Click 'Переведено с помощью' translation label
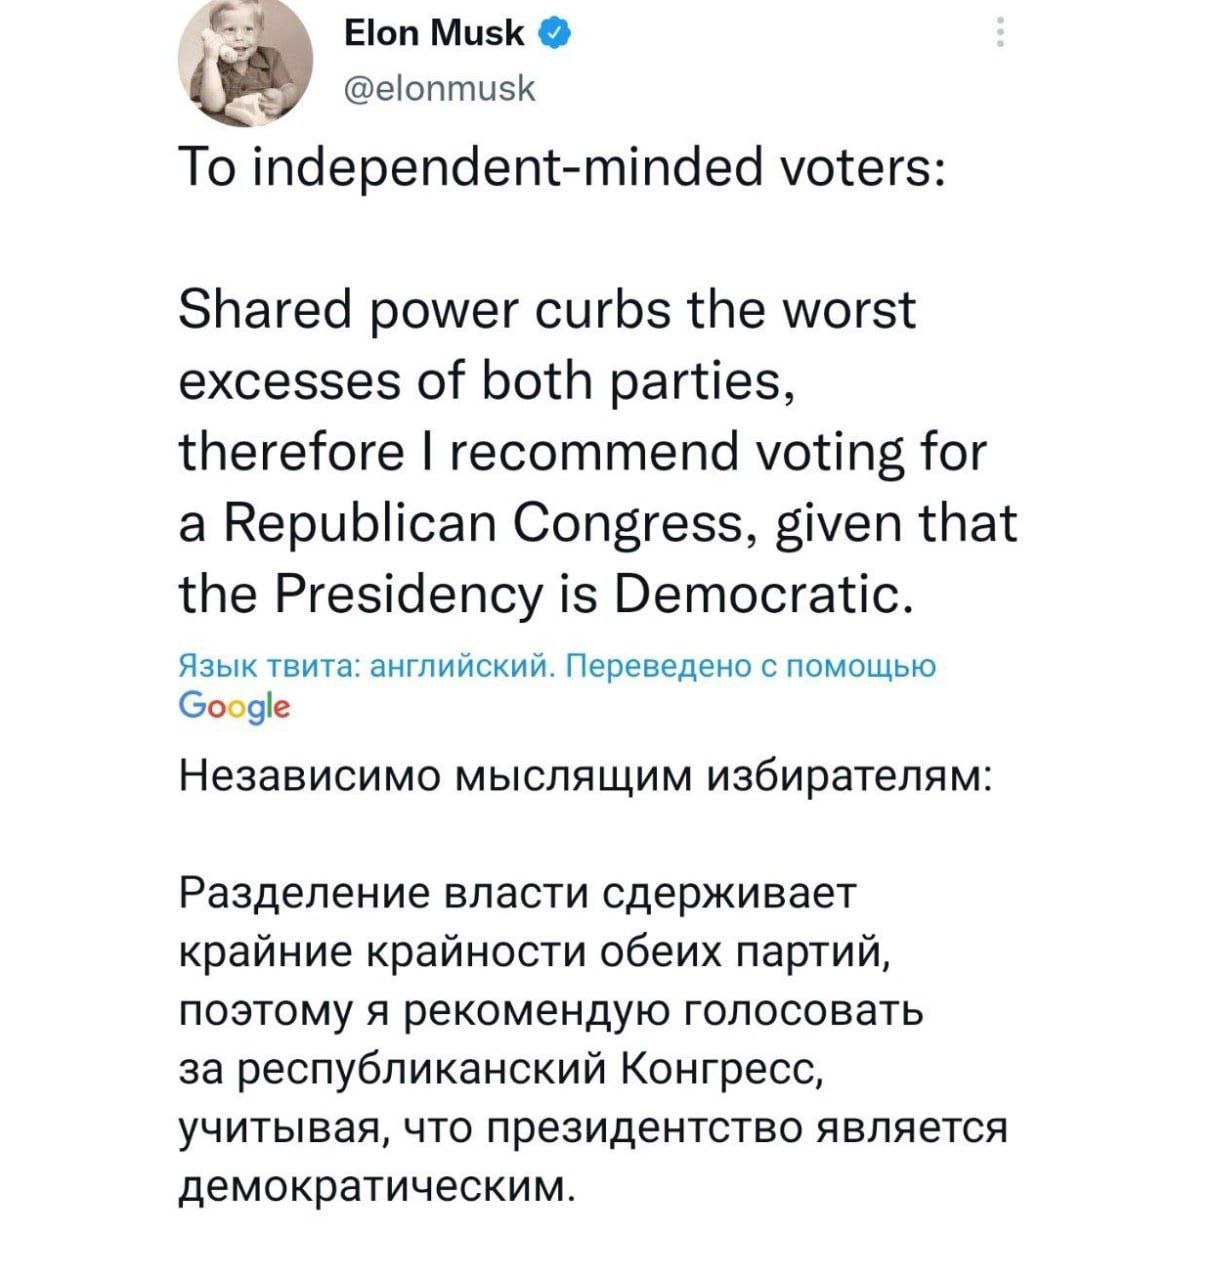Image resolution: width=1212 pixels, height=1280 pixels. coord(750,667)
